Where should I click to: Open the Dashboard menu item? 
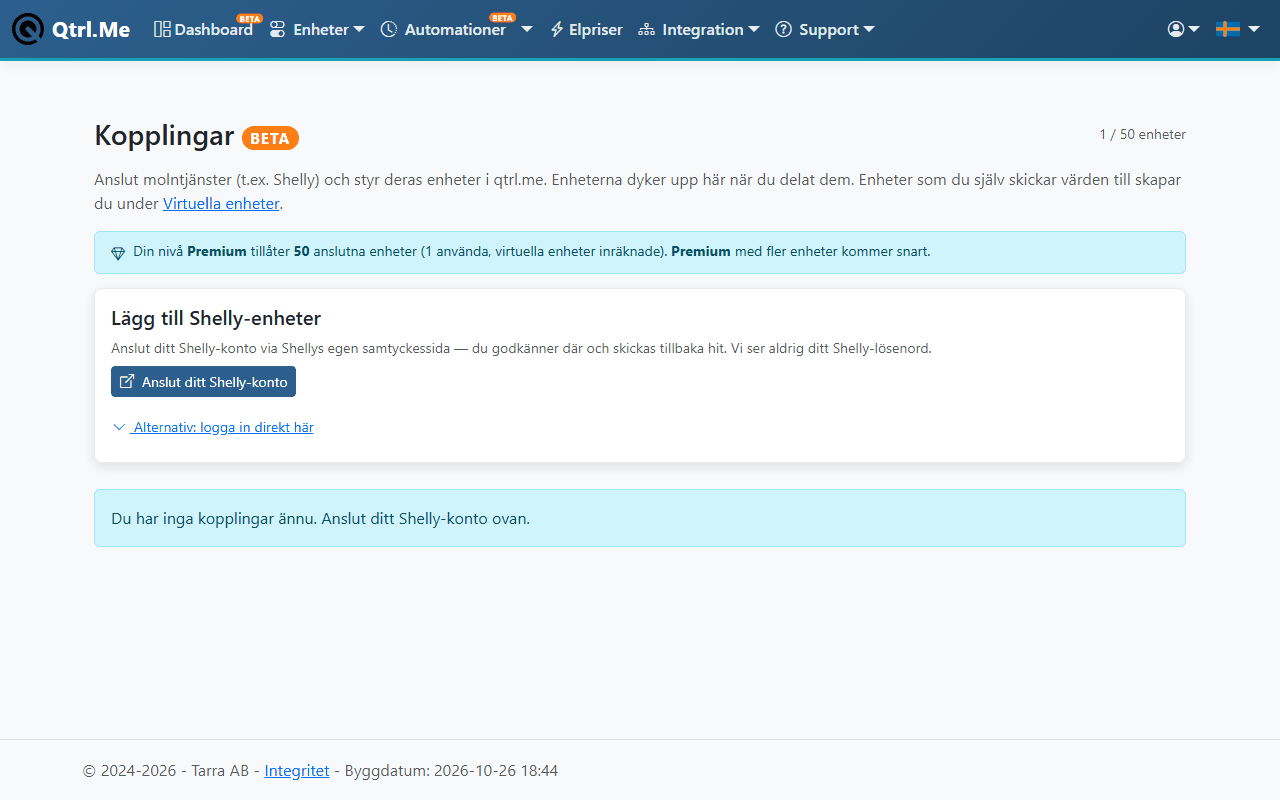[203, 29]
